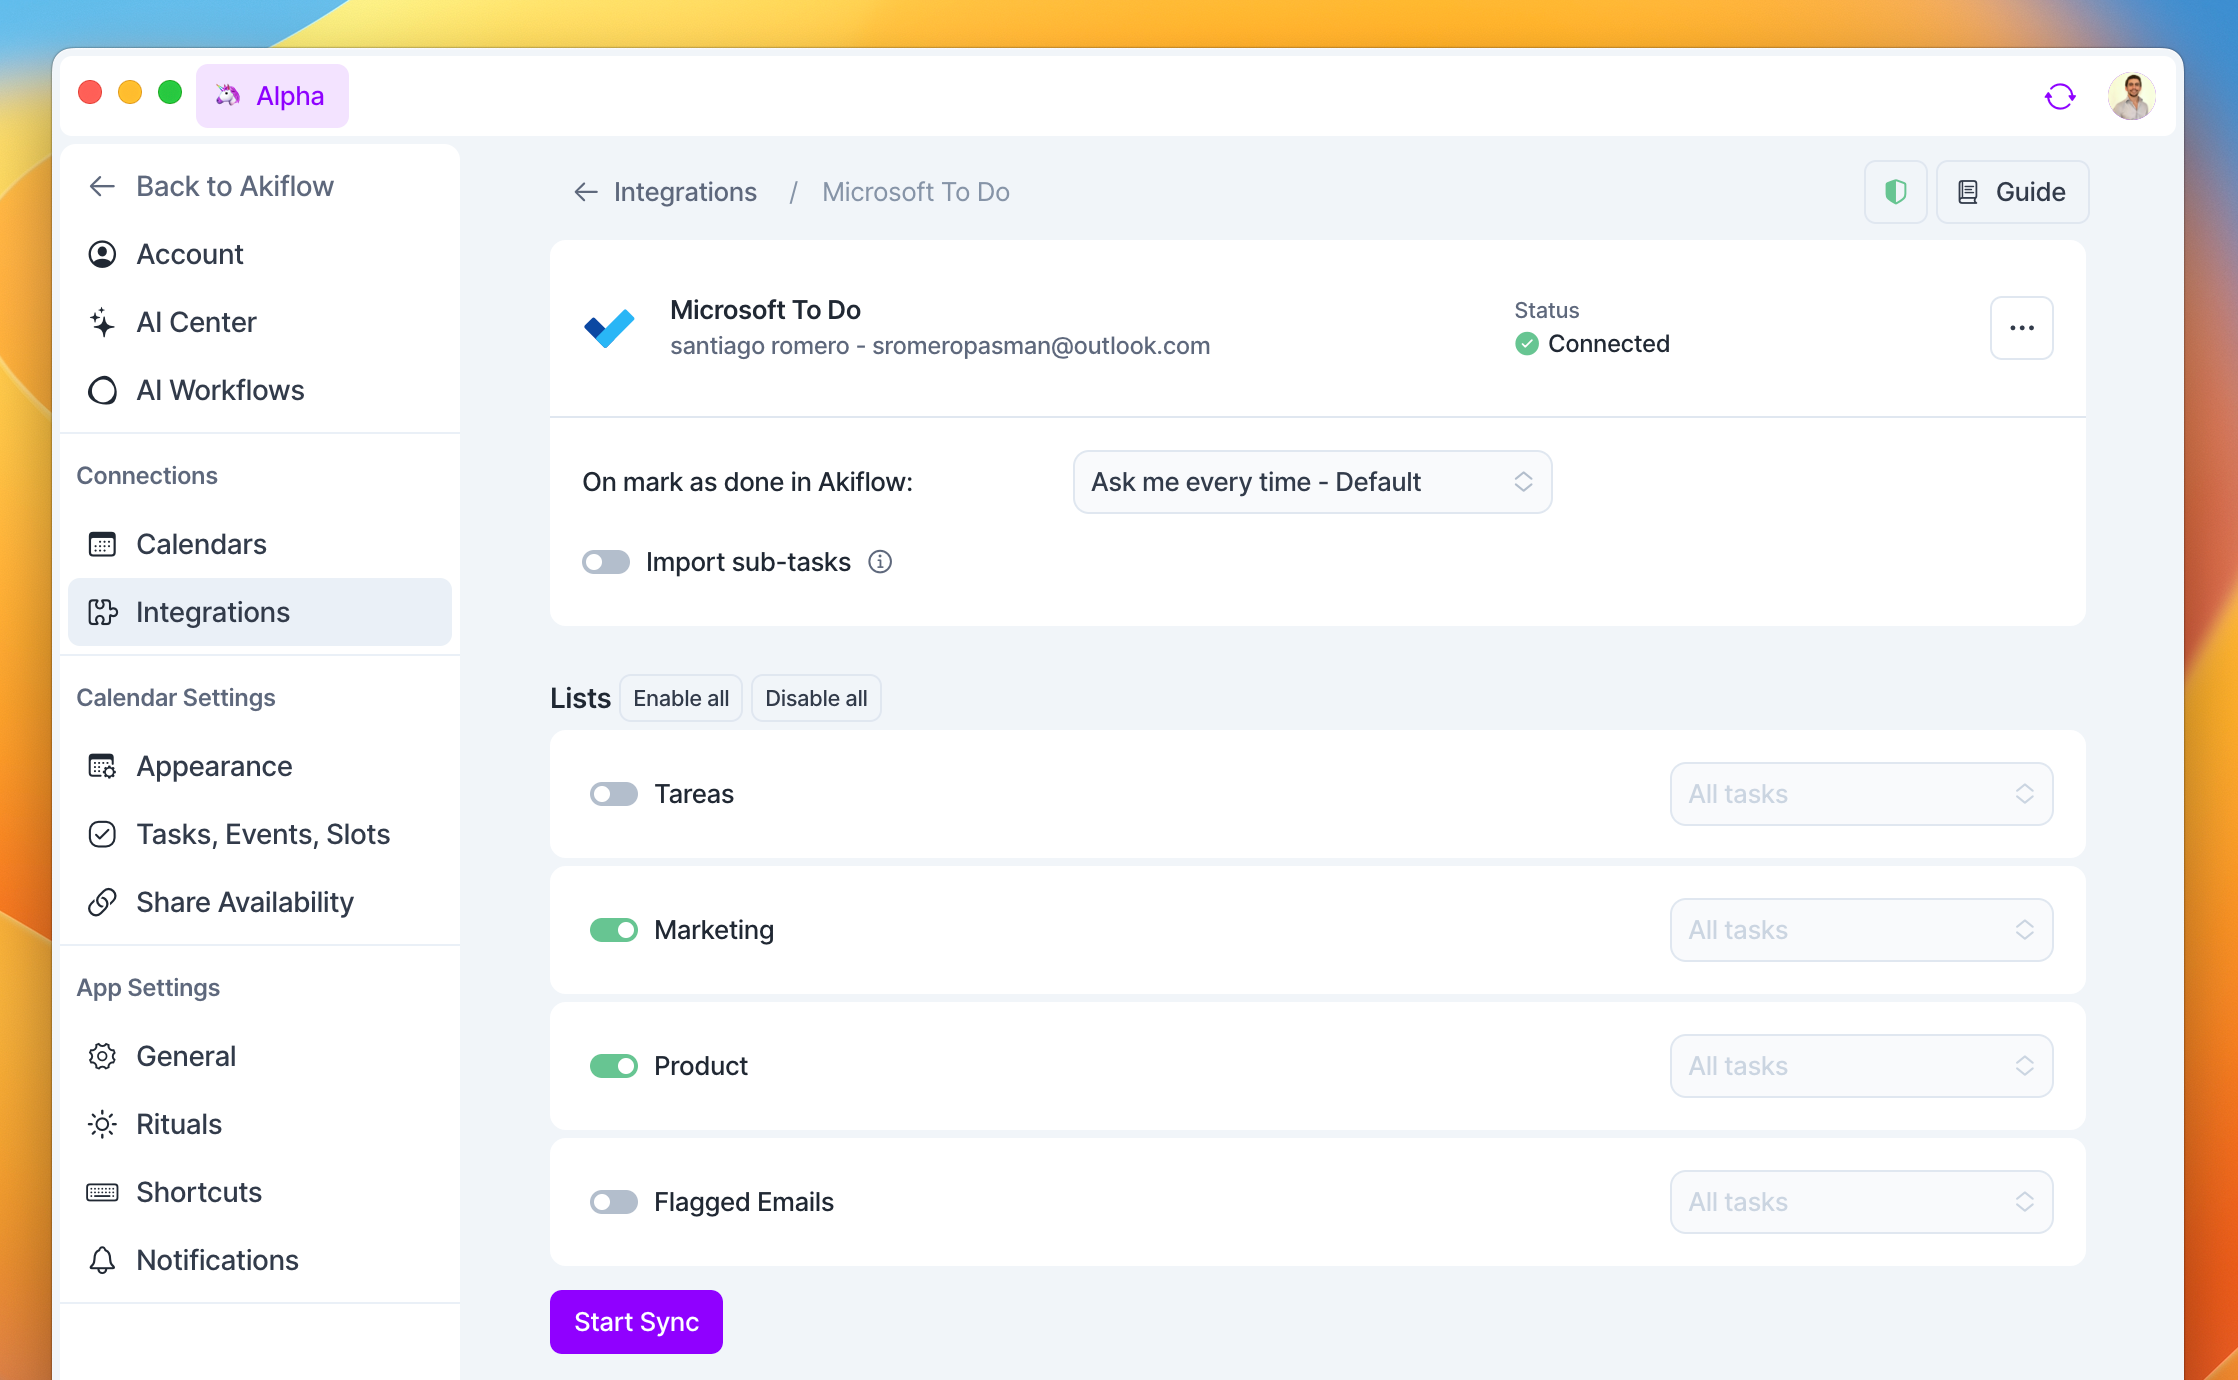The height and width of the screenshot is (1380, 2238).
Task: Click the Appearance calendar-gear icon
Action: pyautogui.click(x=102, y=766)
